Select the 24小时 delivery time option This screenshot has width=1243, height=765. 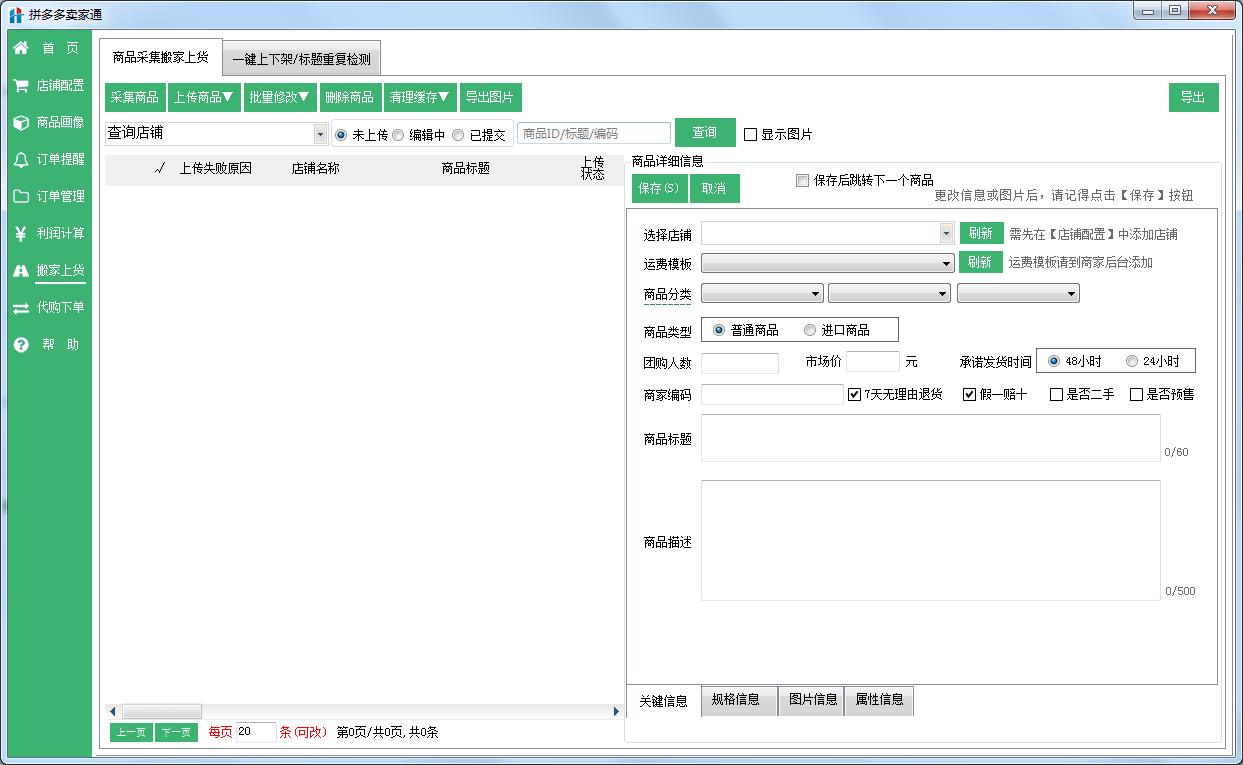pyautogui.click(x=1132, y=361)
